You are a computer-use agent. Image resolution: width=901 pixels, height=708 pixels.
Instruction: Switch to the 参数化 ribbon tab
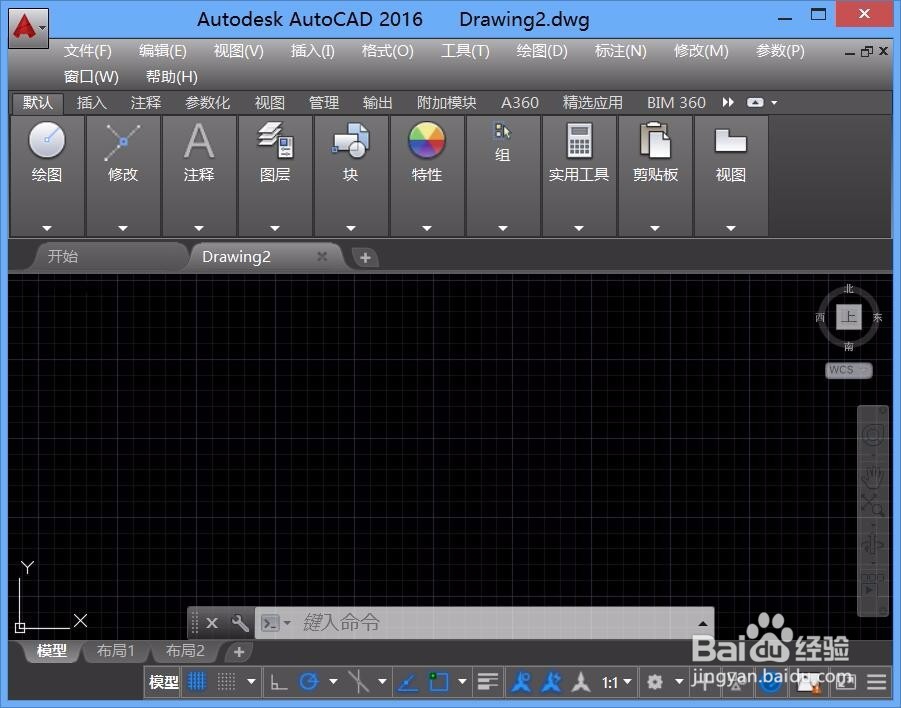coord(207,103)
